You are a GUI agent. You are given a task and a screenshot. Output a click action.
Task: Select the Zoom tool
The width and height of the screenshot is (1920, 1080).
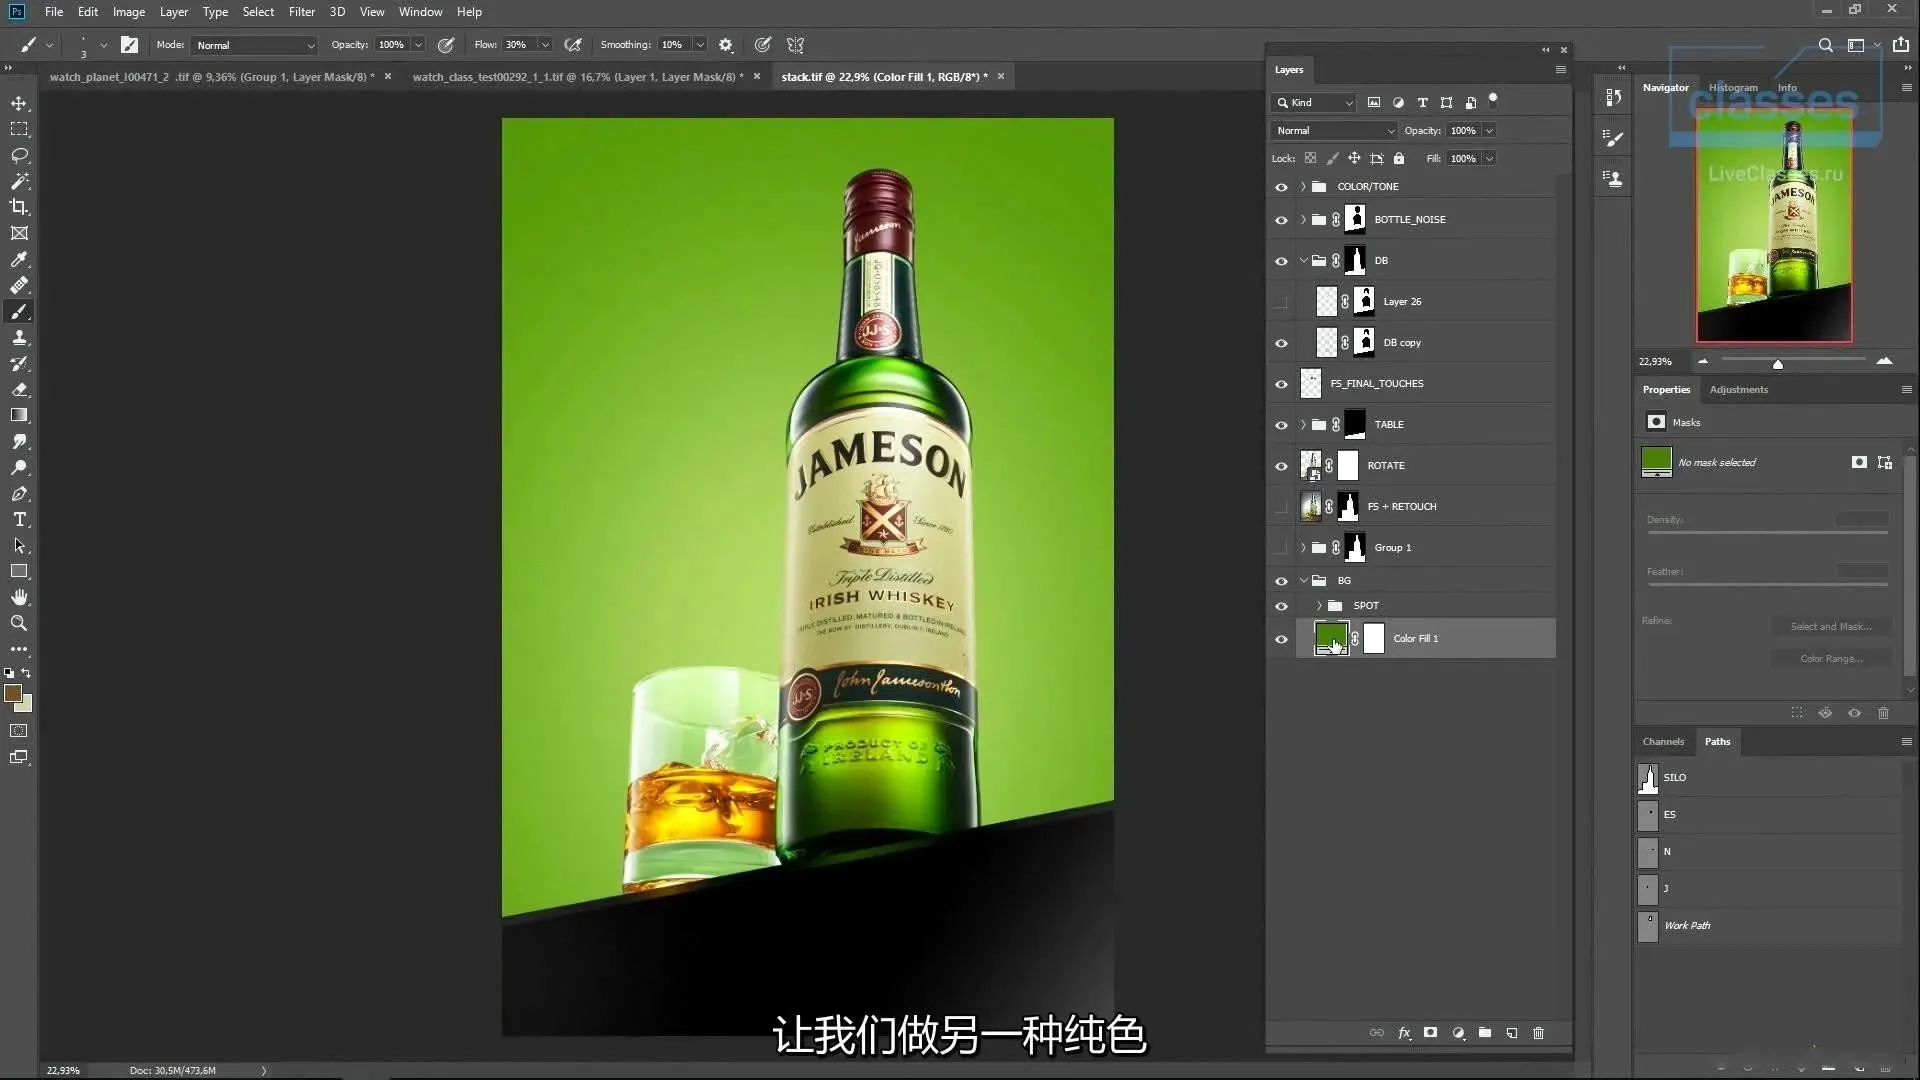tap(19, 624)
